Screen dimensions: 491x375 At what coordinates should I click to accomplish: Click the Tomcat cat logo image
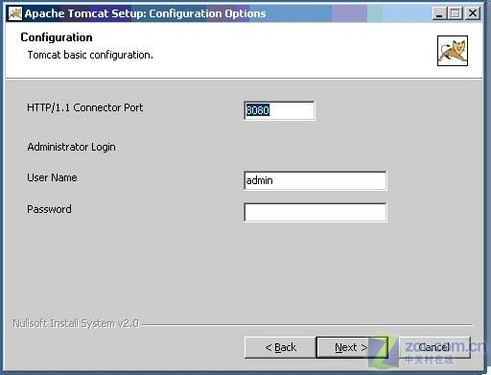452,51
